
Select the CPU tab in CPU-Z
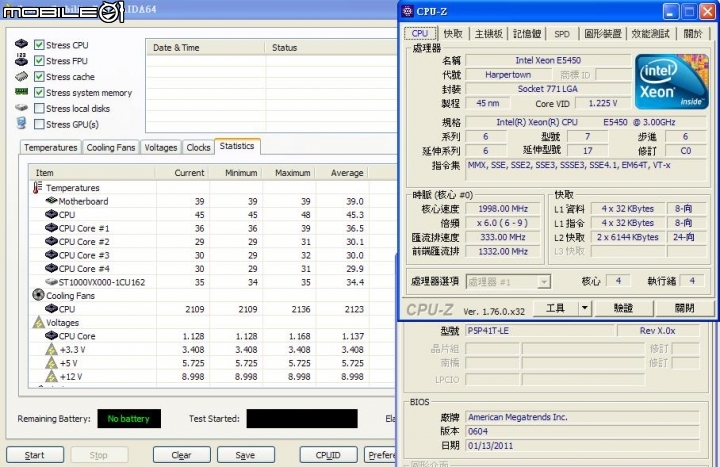point(420,34)
